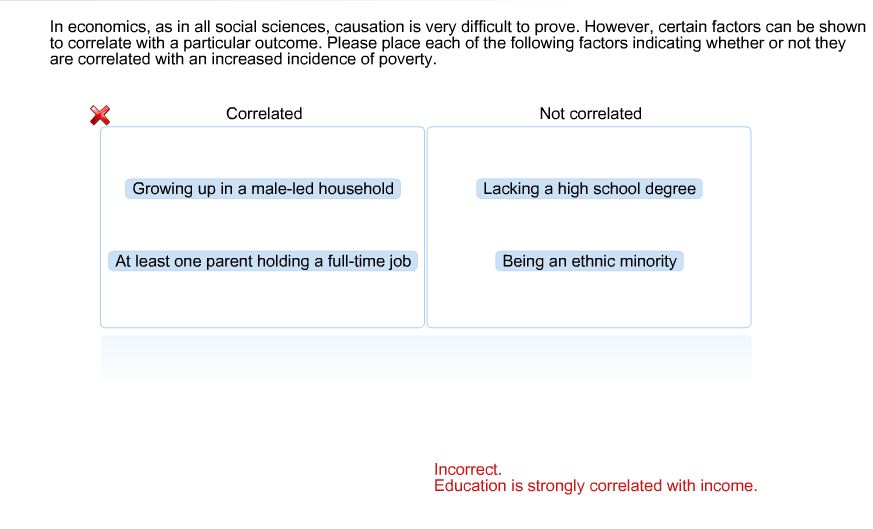Click the word "causation" in the question text
The image size is (873, 529).
coord(361,27)
